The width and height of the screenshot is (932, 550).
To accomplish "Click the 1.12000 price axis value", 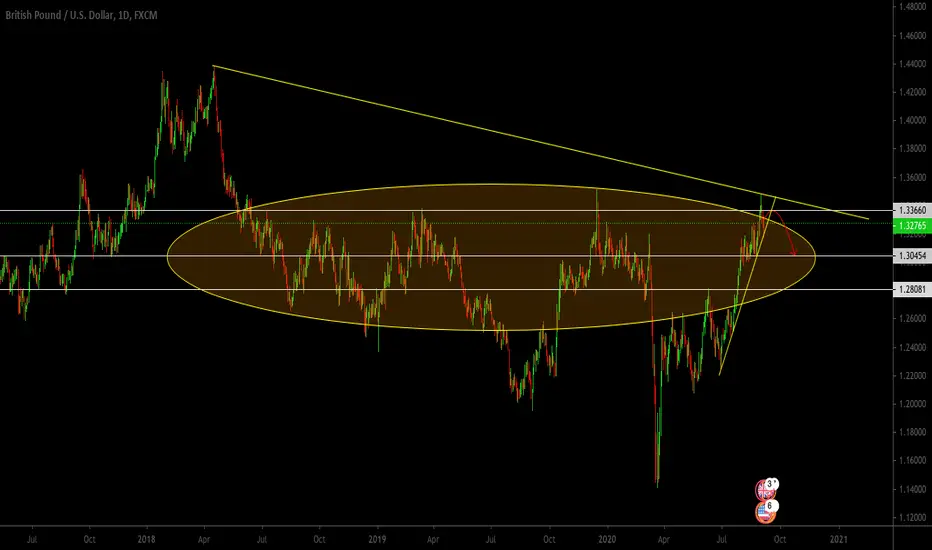I will [912, 517].
